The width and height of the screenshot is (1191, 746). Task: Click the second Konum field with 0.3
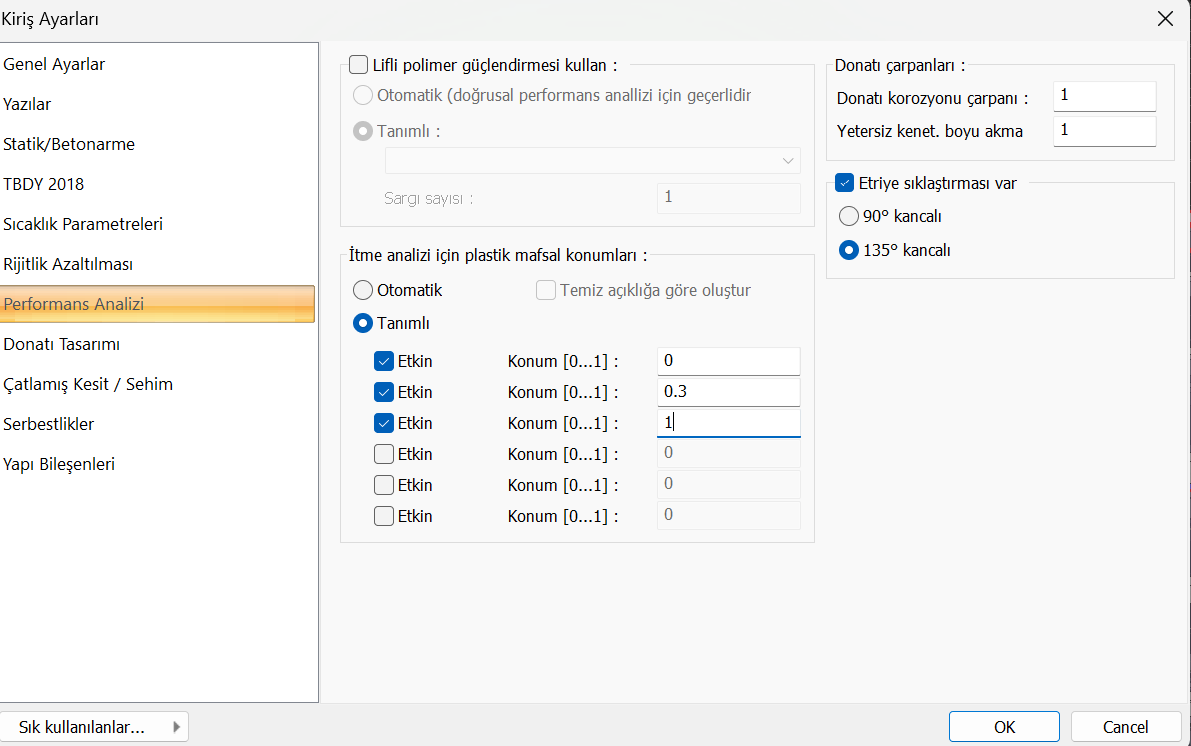728,392
